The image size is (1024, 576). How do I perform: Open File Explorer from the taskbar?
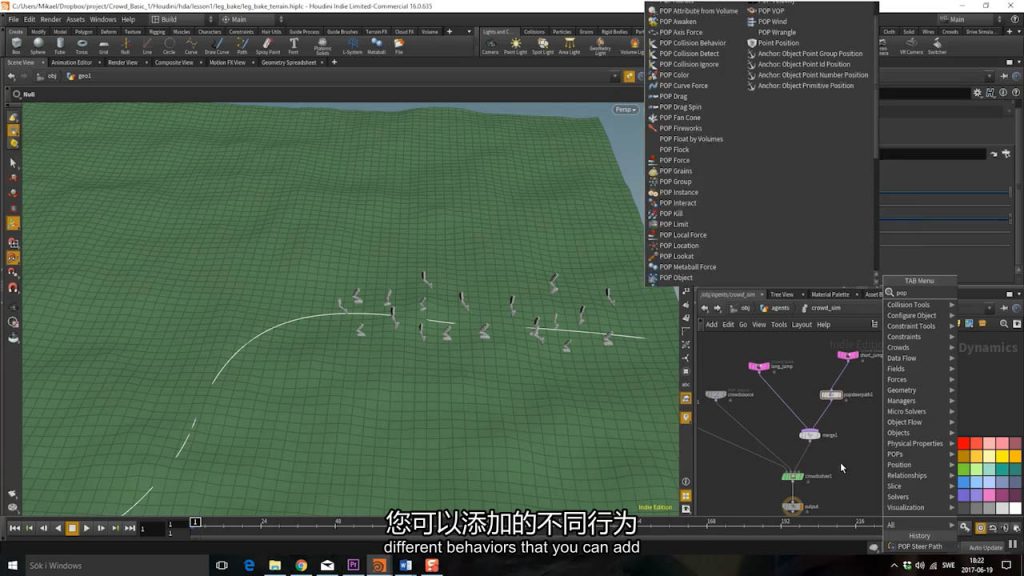[x=275, y=565]
